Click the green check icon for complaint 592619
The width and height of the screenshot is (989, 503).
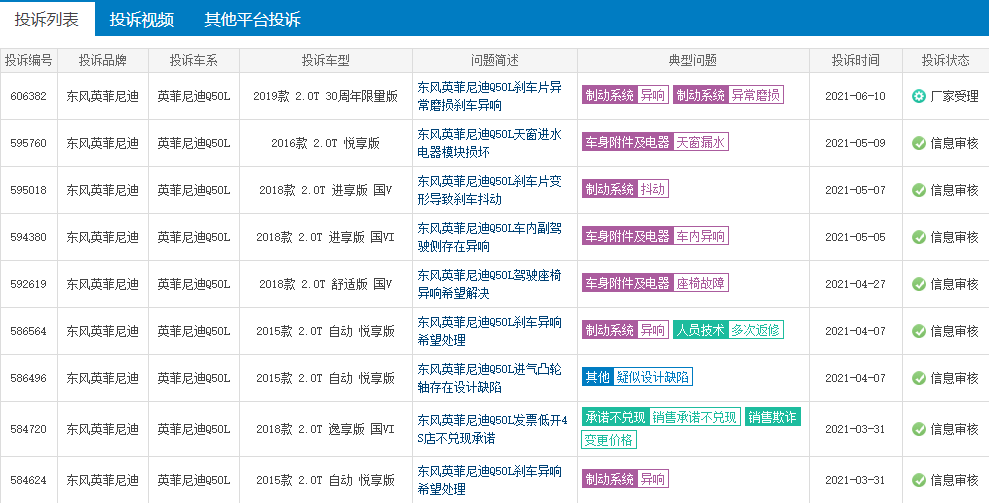point(918,284)
